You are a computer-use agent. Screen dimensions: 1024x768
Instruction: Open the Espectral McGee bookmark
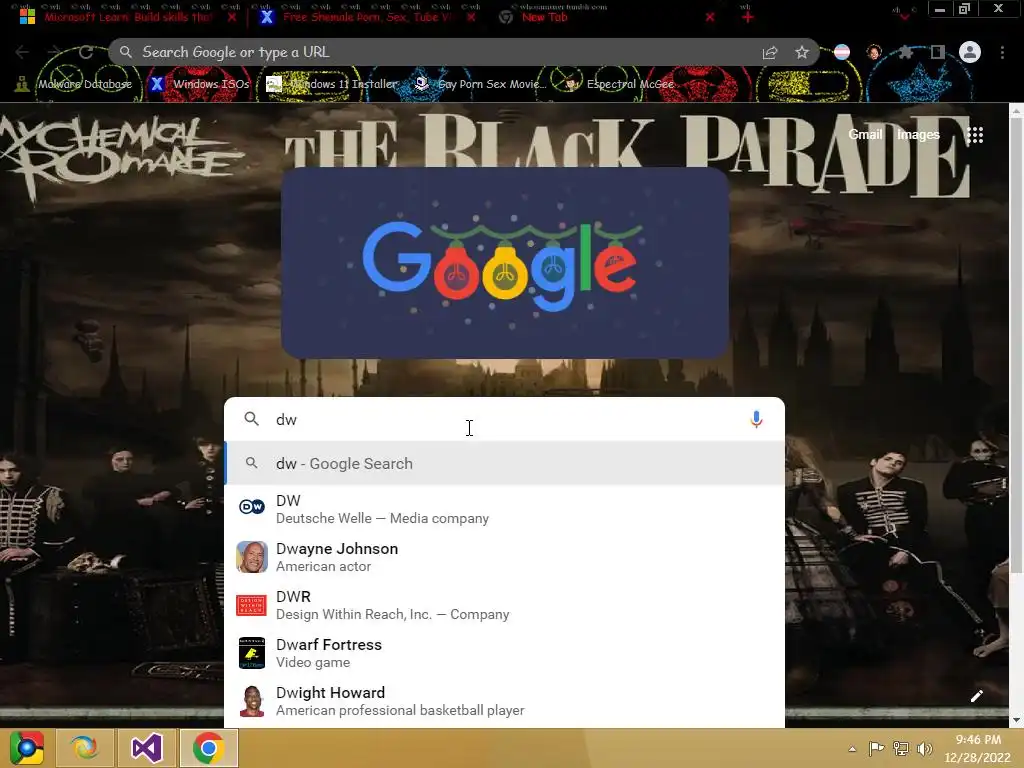pyautogui.click(x=619, y=84)
